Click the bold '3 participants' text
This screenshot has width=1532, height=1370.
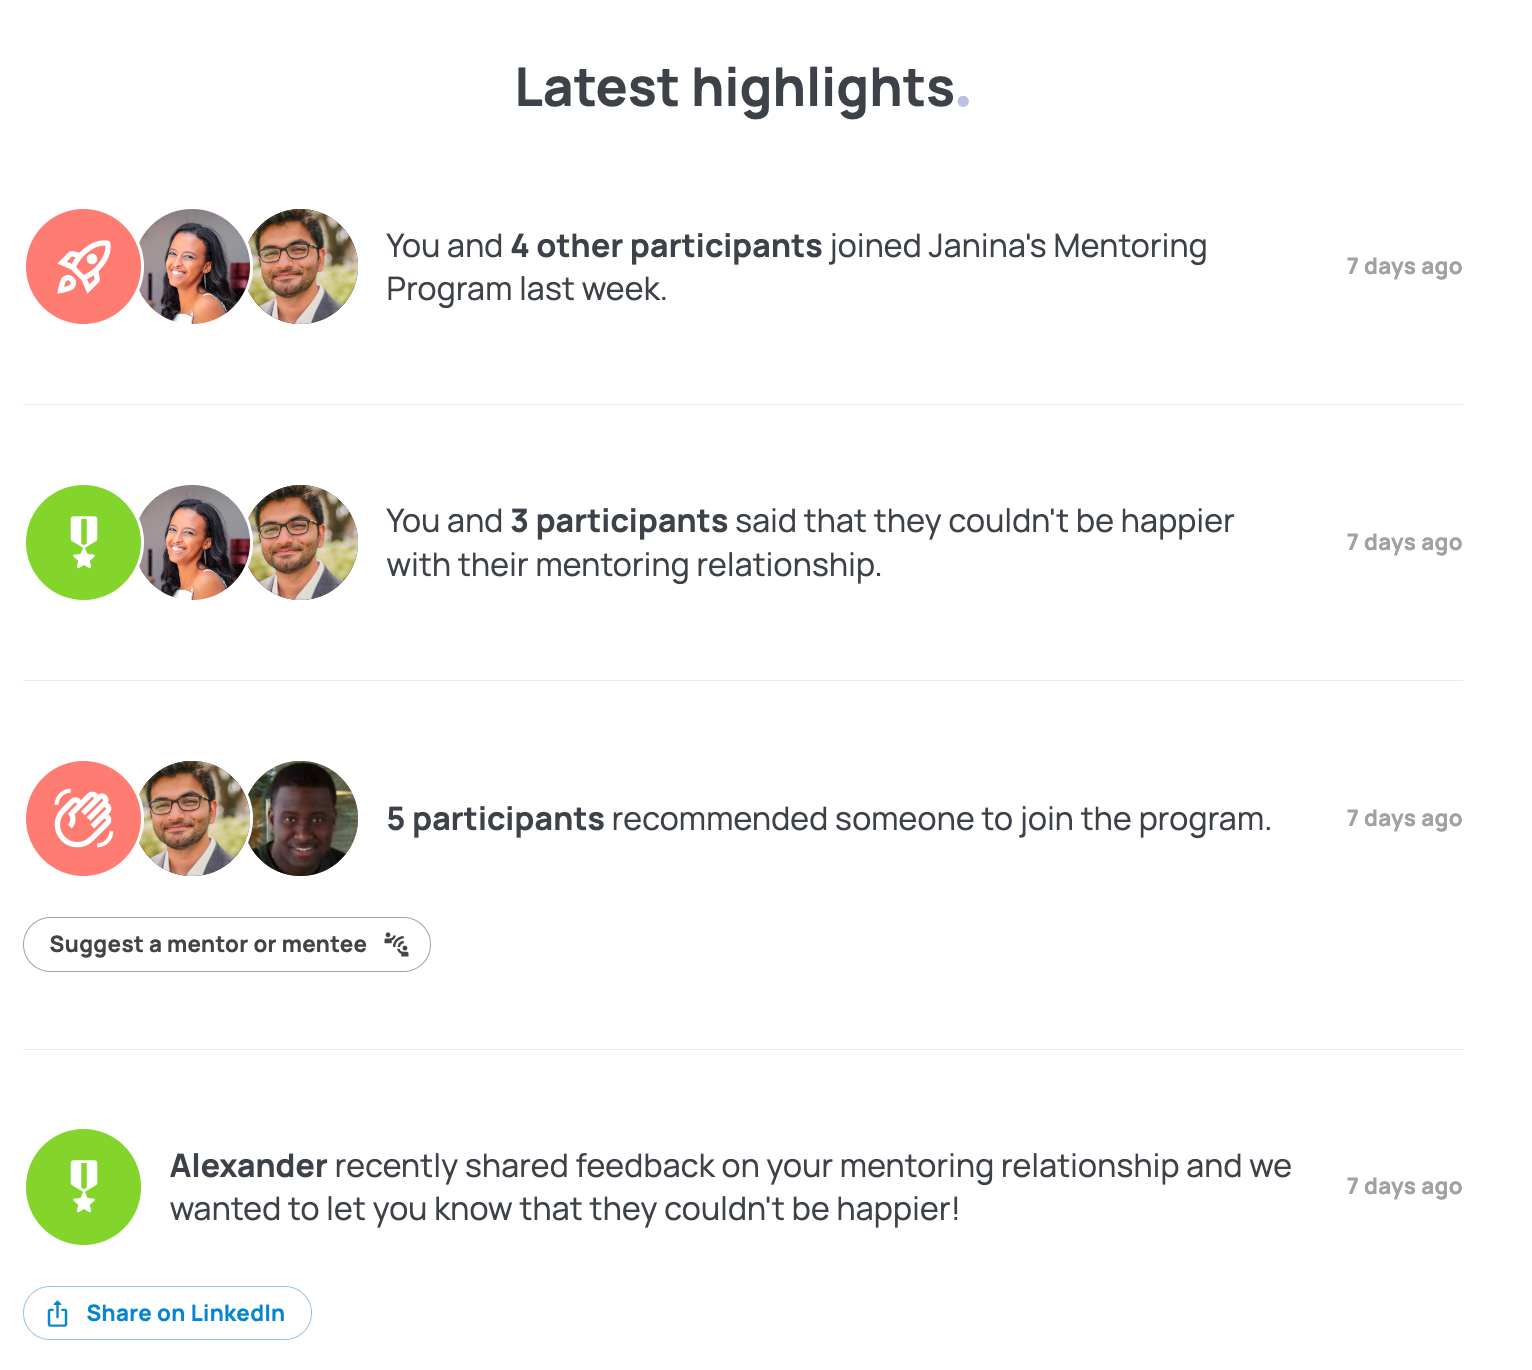[619, 521]
